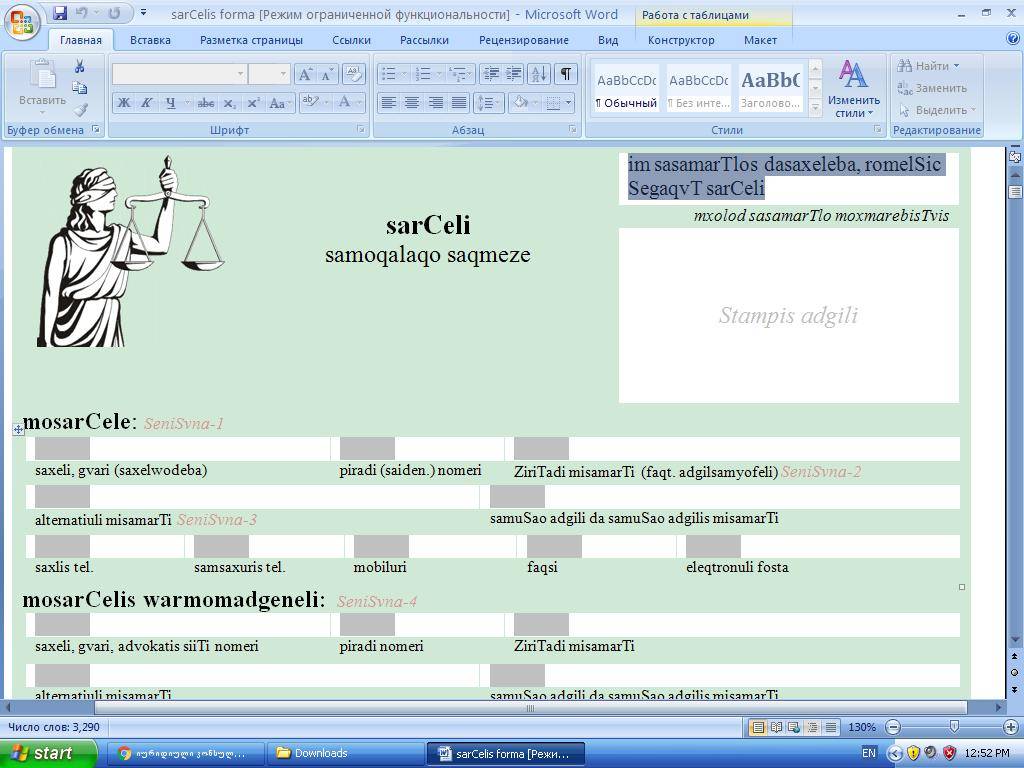Screen dimensions: 1024x768
Task: Open the Рецензирование tab
Action: [524, 40]
